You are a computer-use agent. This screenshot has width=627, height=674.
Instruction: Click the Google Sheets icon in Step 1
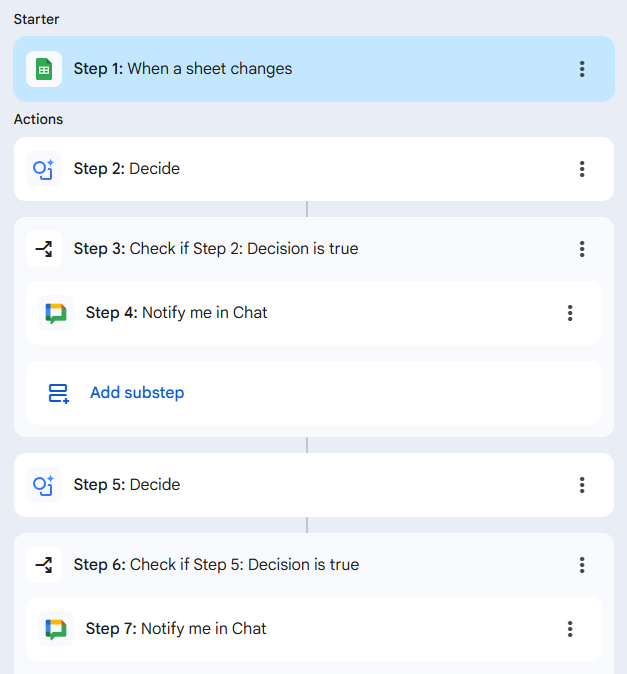pos(44,69)
